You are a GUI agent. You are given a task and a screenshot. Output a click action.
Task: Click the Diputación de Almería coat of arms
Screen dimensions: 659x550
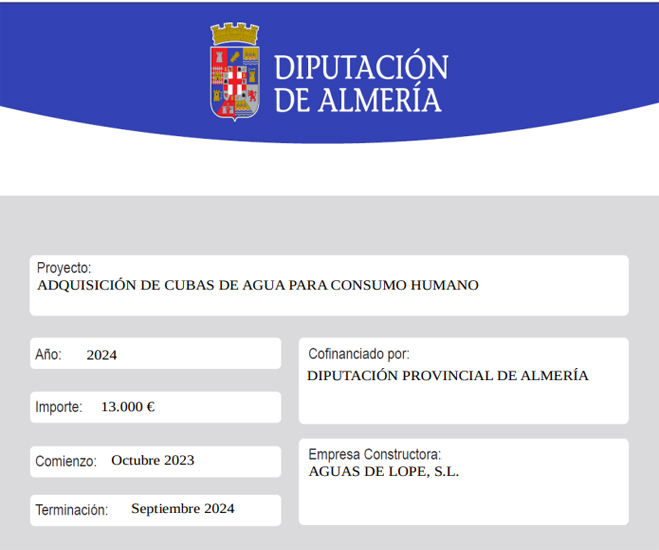(x=235, y=72)
